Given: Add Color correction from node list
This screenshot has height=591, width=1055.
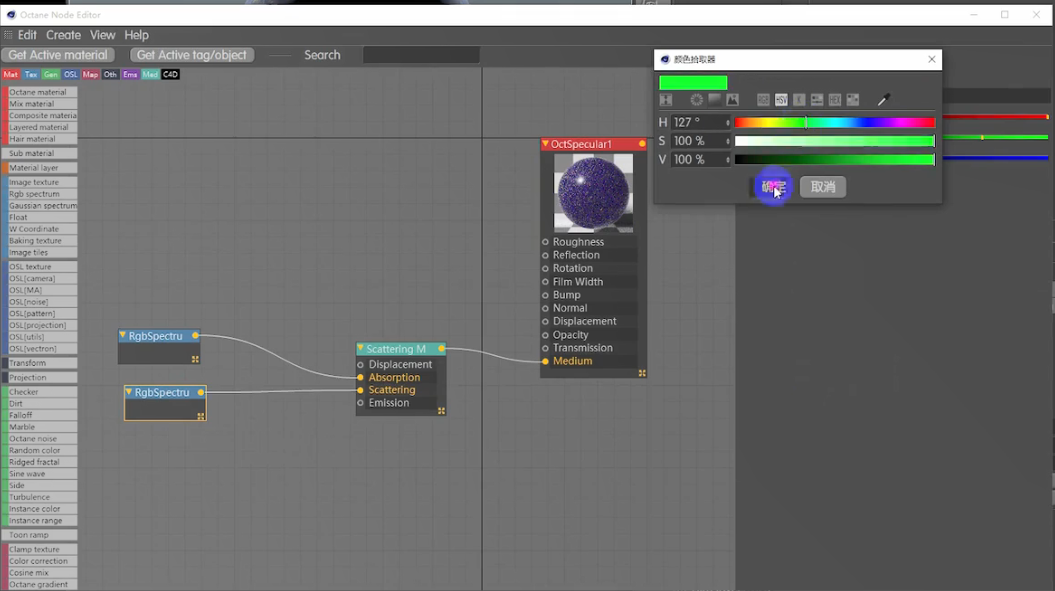Looking at the screenshot, I should click(38, 561).
